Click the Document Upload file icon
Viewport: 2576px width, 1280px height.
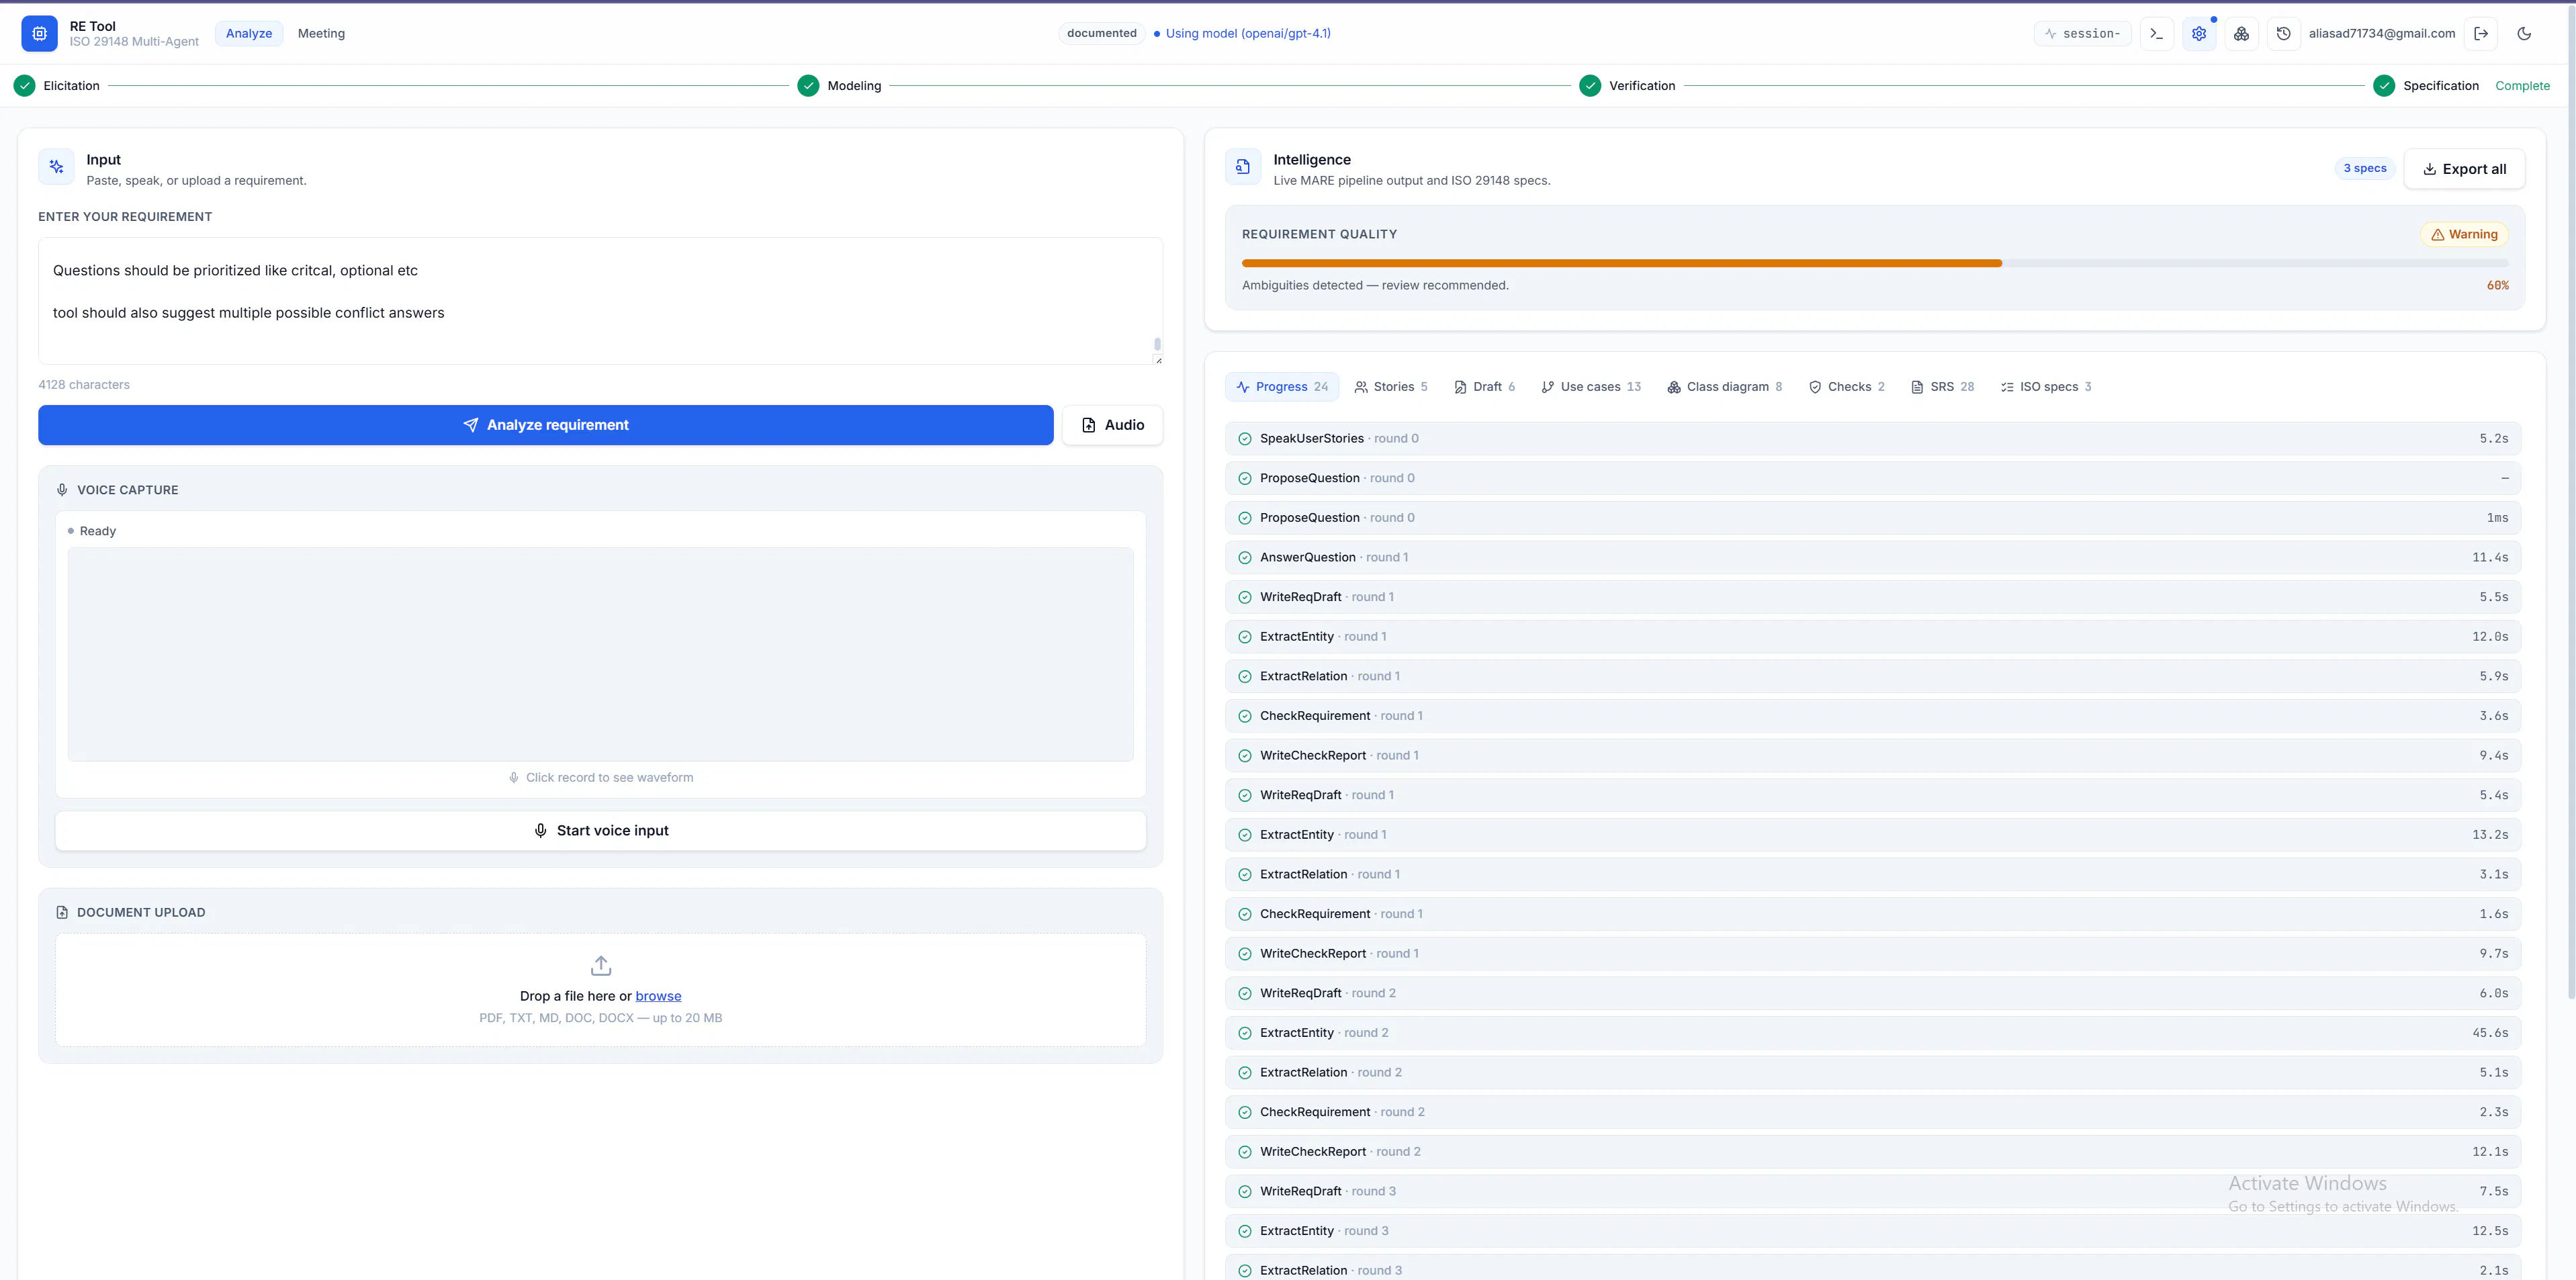[62, 912]
